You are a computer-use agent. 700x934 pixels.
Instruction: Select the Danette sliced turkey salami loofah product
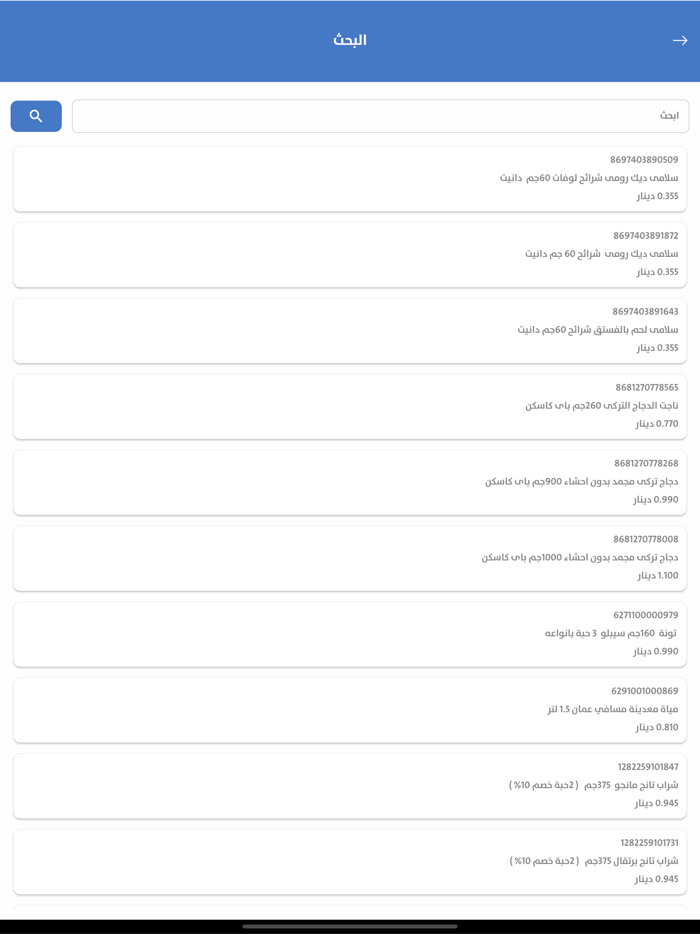click(350, 178)
